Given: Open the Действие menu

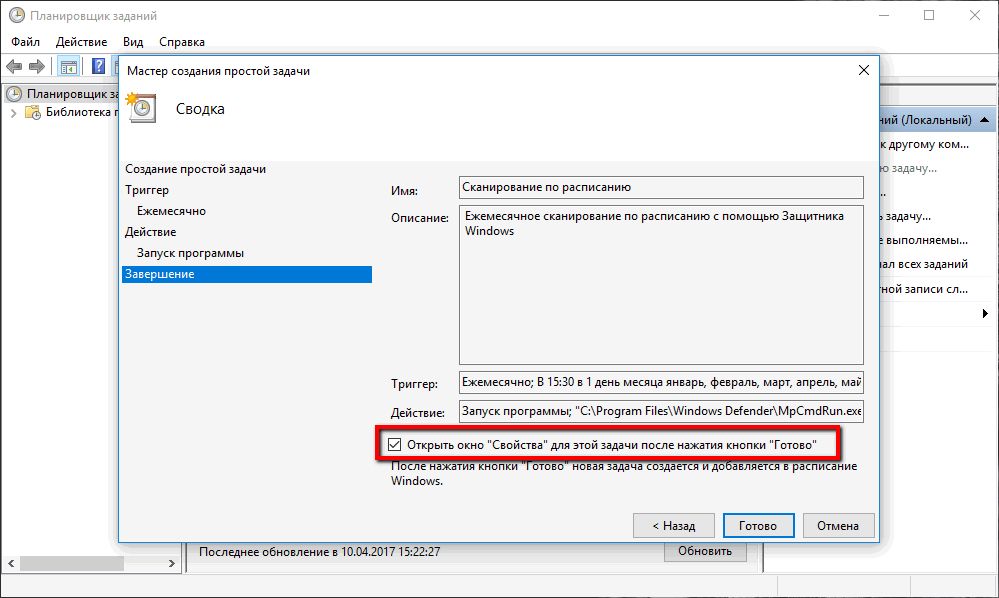Looking at the screenshot, I should tap(82, 42).
